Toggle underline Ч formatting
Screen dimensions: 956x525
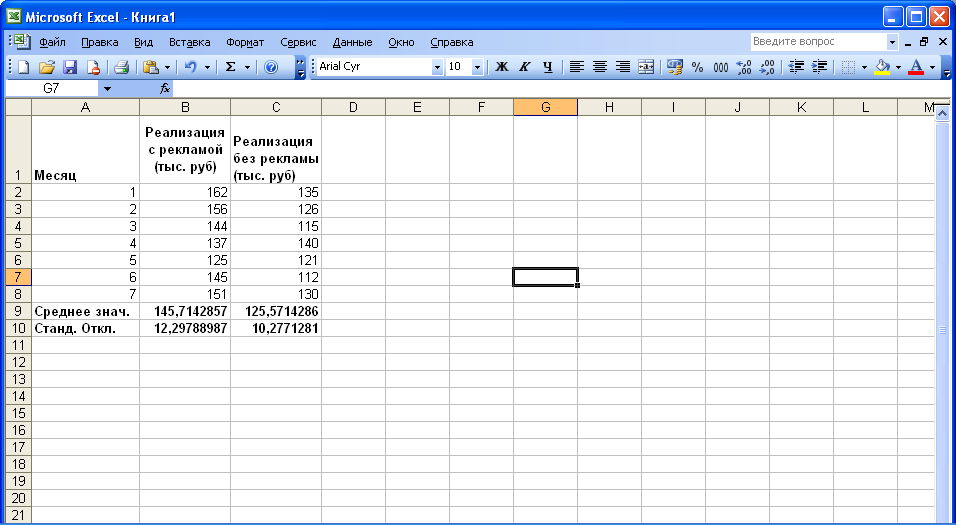click(548, 67)
